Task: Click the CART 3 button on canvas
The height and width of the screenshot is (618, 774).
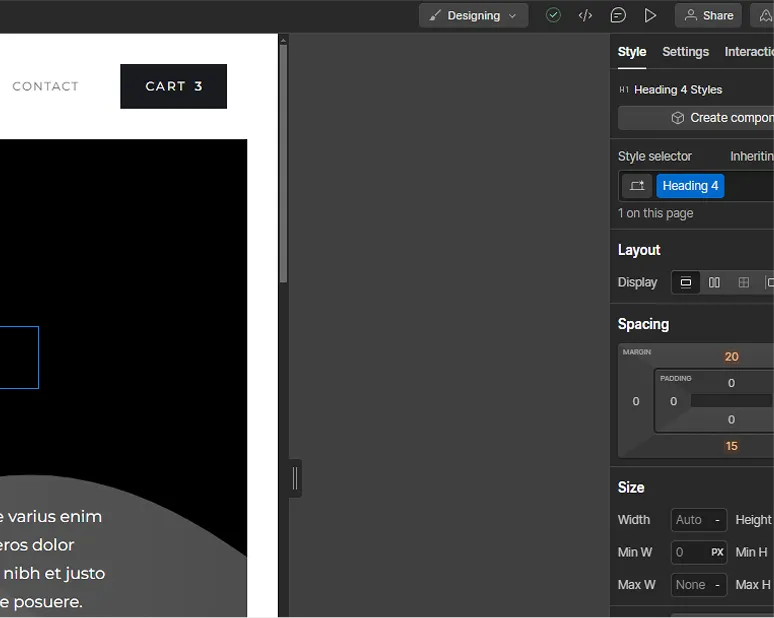Action: tap(174, 86)
